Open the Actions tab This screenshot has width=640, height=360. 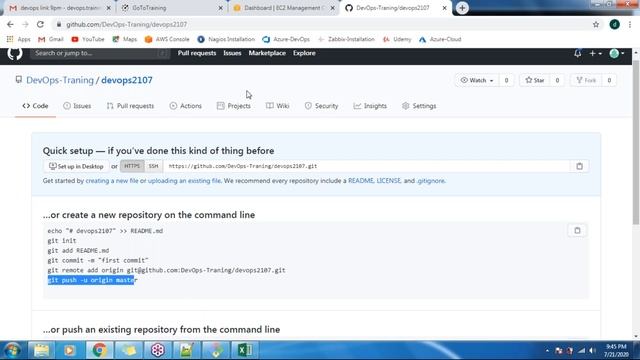[x=186, y=106]
